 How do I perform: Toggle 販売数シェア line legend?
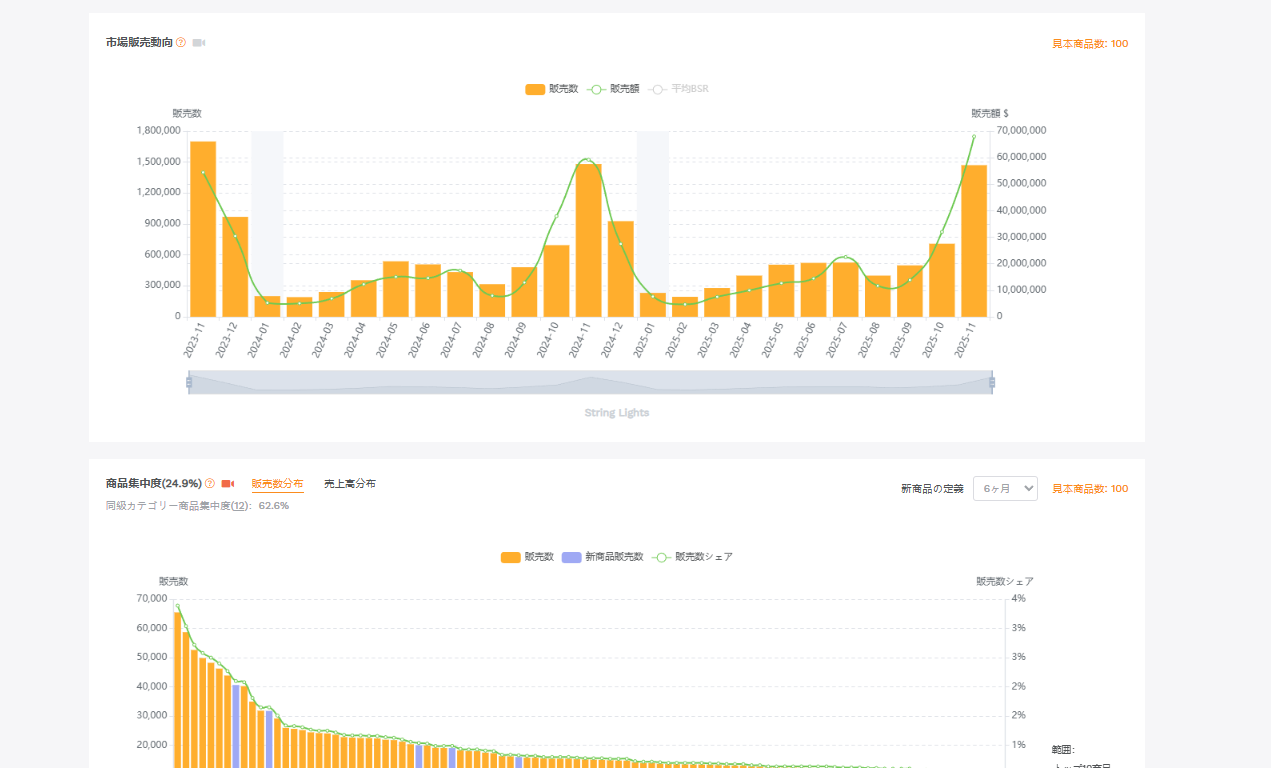(692, 557)
